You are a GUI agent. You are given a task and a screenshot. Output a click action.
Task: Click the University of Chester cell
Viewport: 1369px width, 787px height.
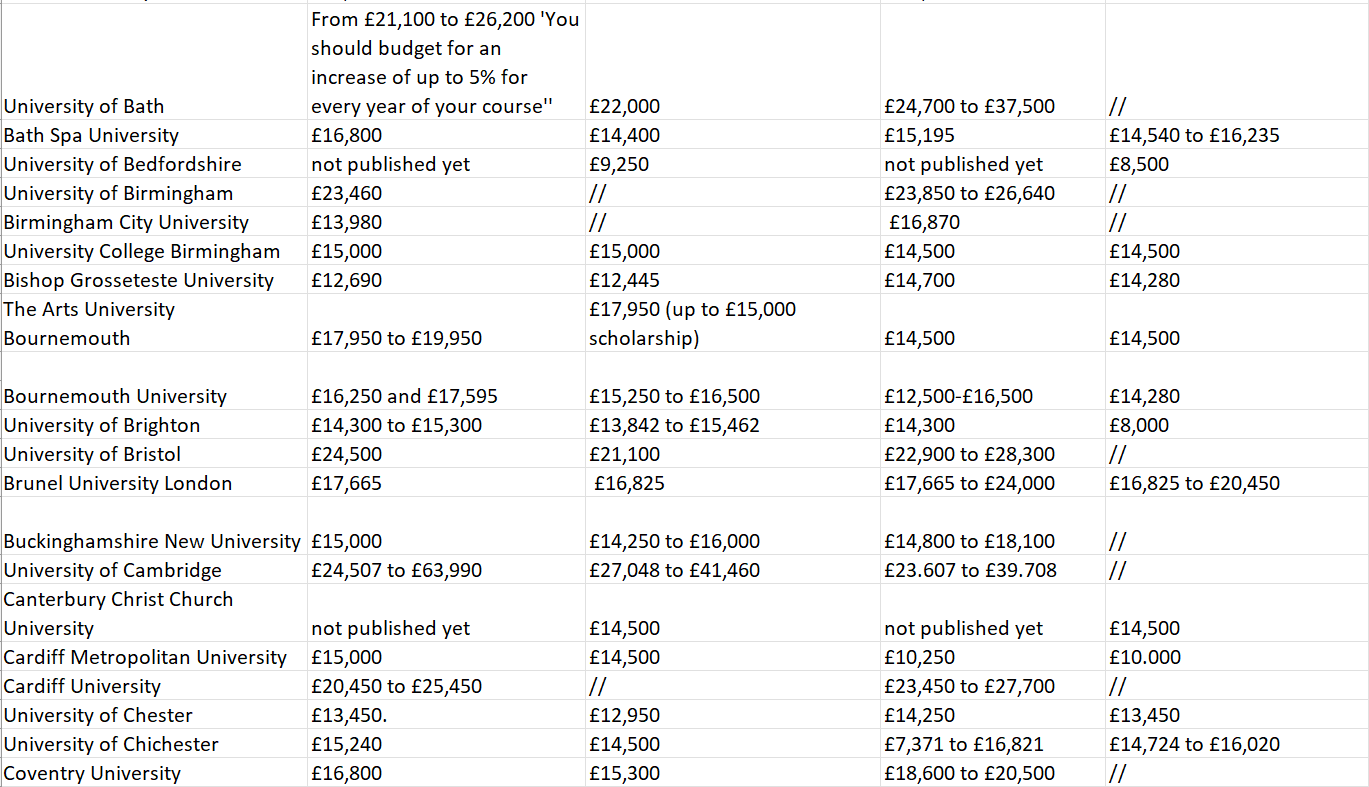(98, 715)
